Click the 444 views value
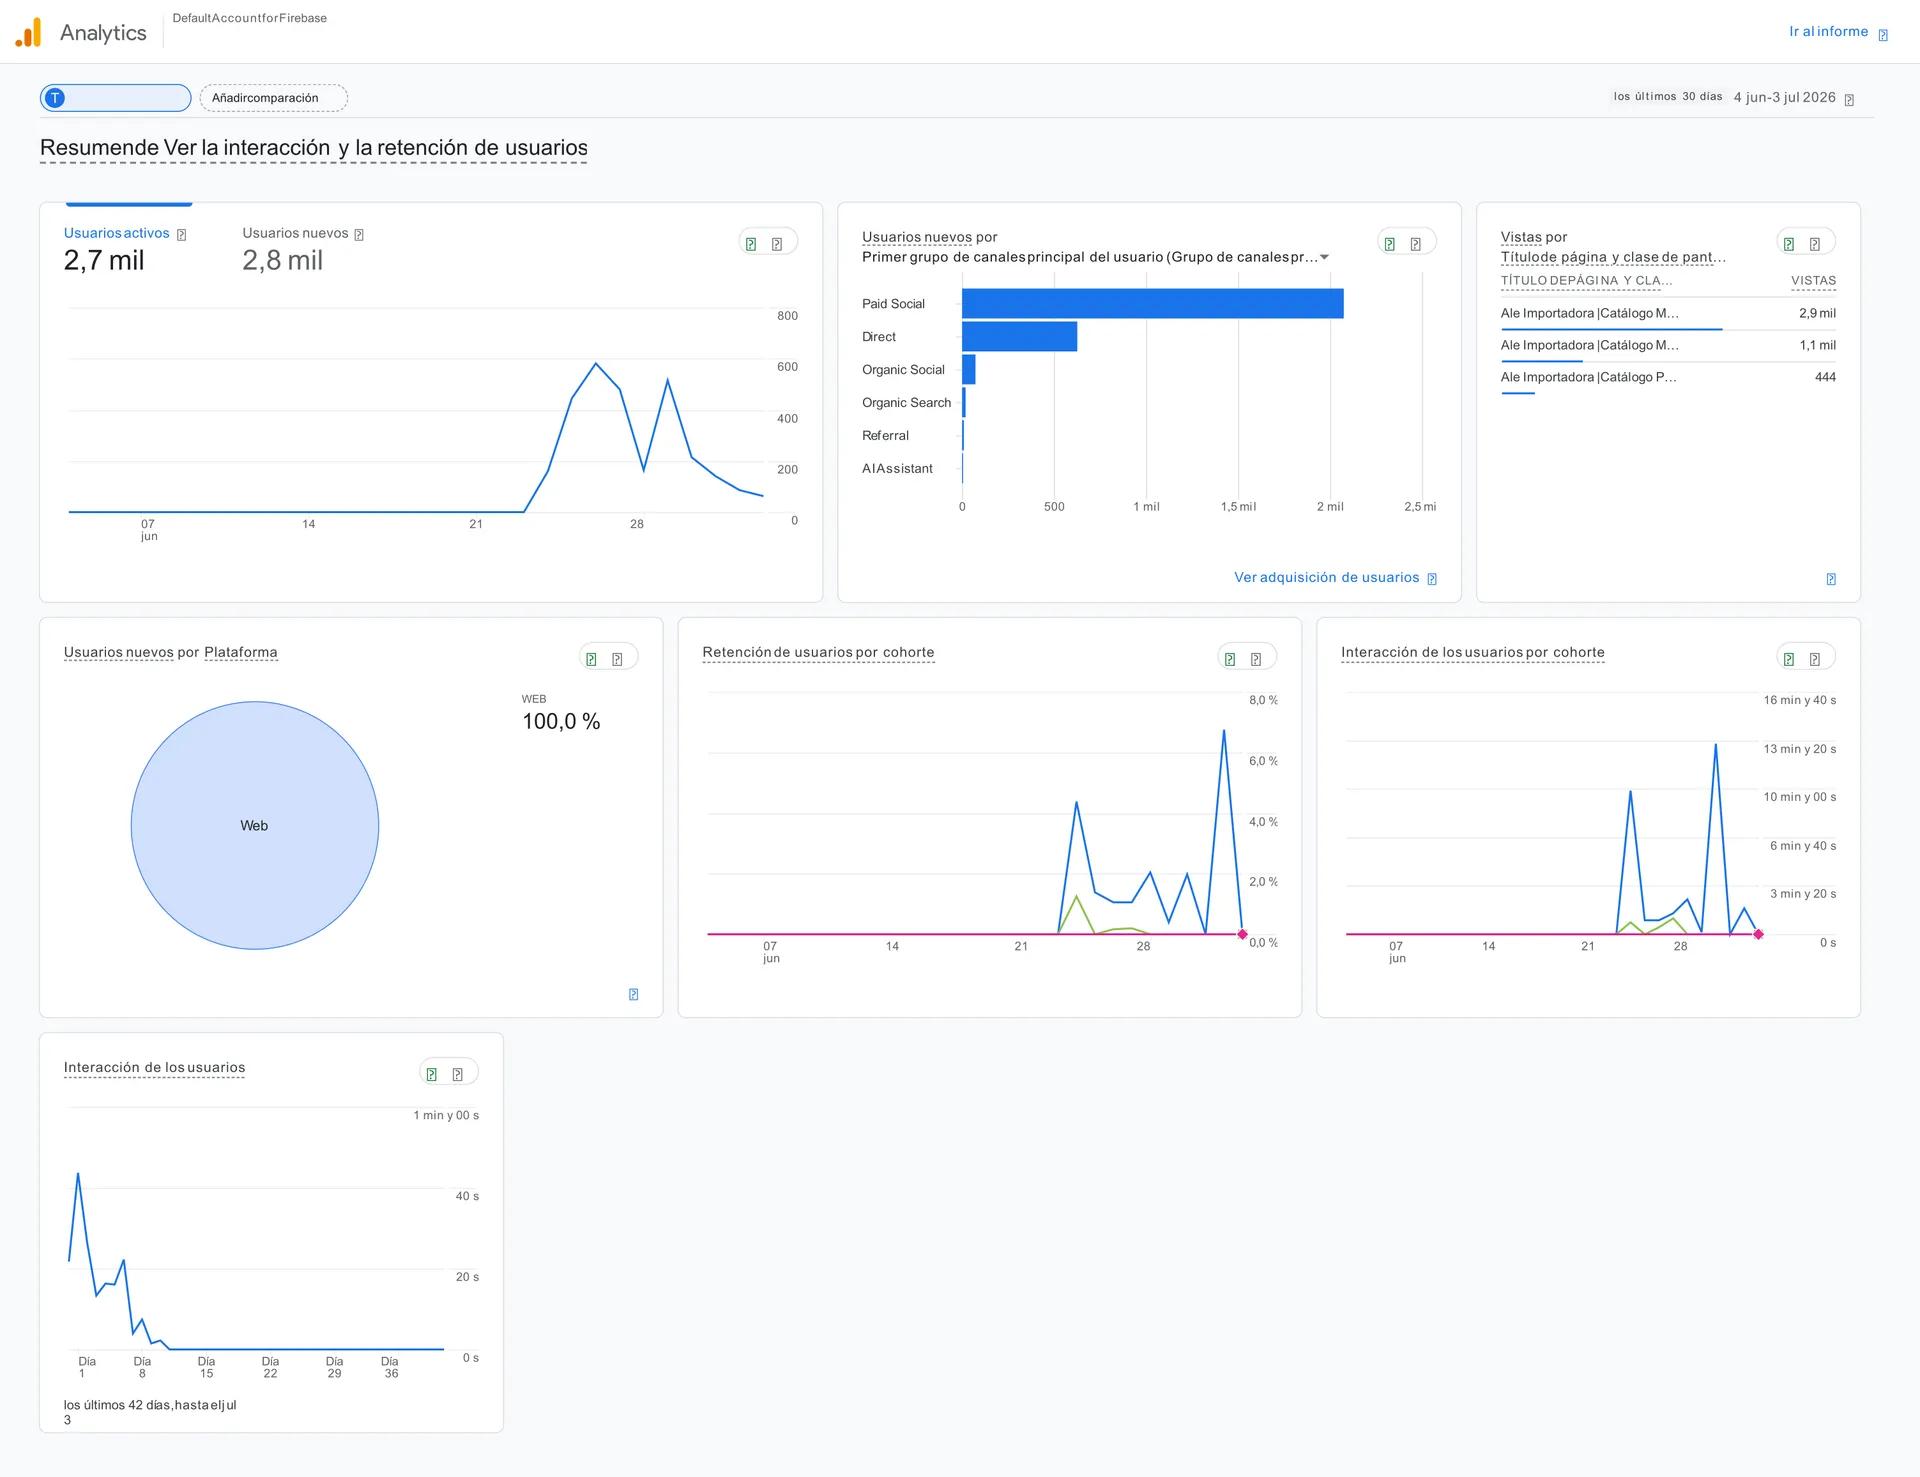This screenshot has width=1920, height=1477. tap(1825, 377)
